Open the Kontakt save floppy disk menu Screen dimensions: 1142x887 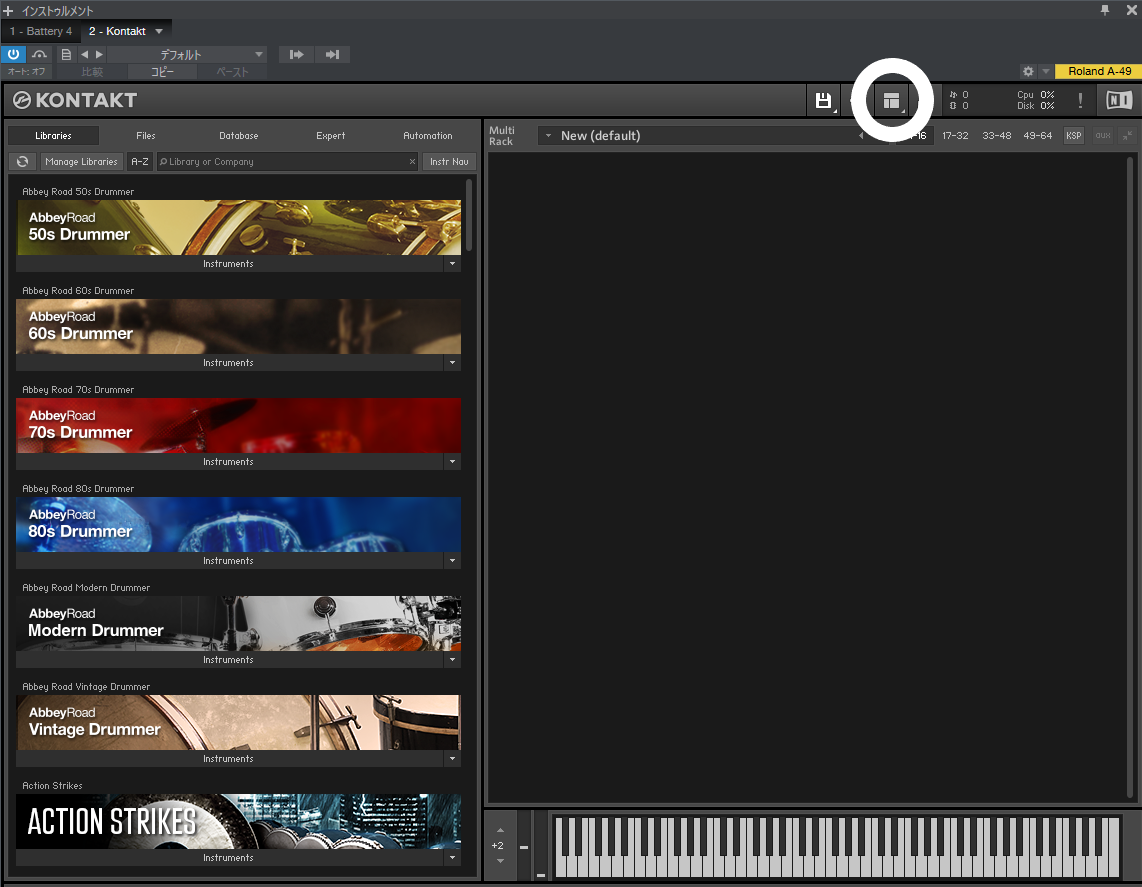click(x=824, y=100)
